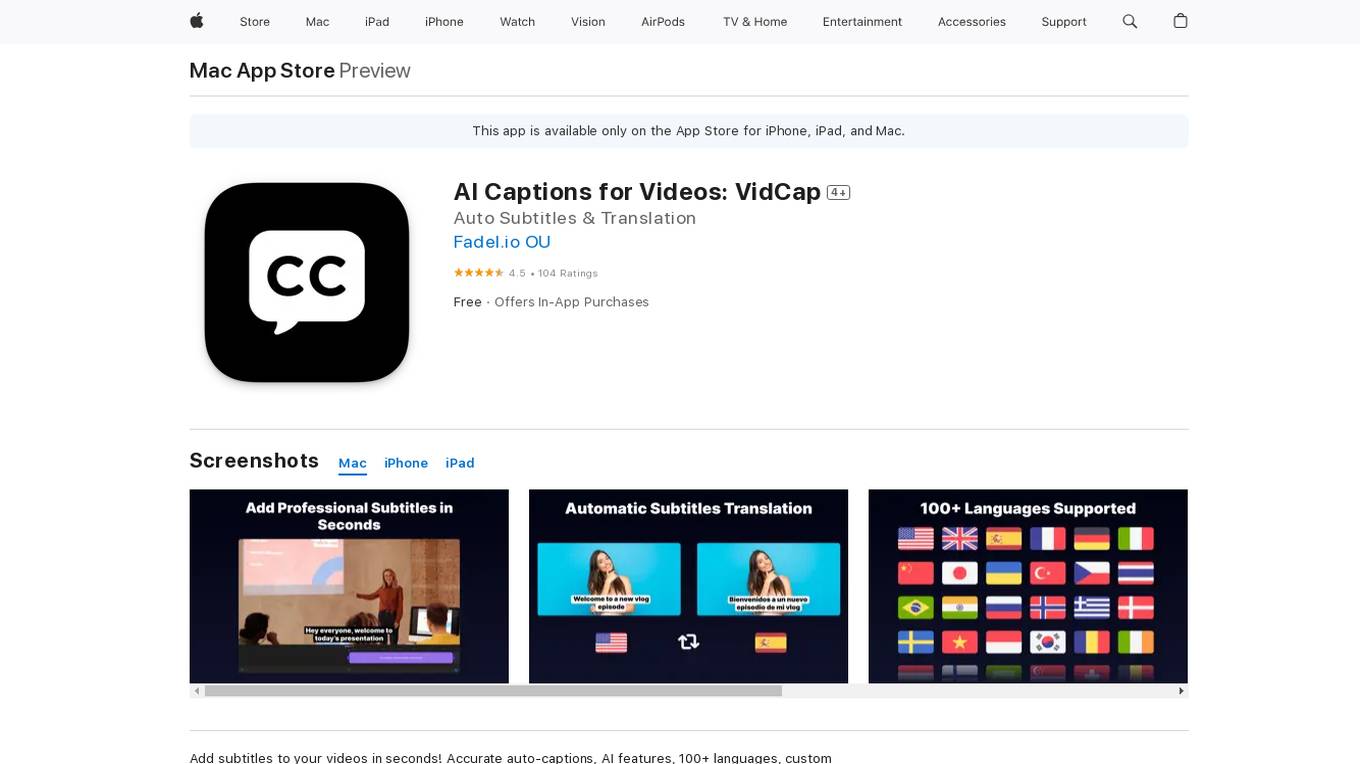The width and height of the screenshot is (1360, 764).
Task: Open the AirPods menu
Action: (x=663, y=22)
